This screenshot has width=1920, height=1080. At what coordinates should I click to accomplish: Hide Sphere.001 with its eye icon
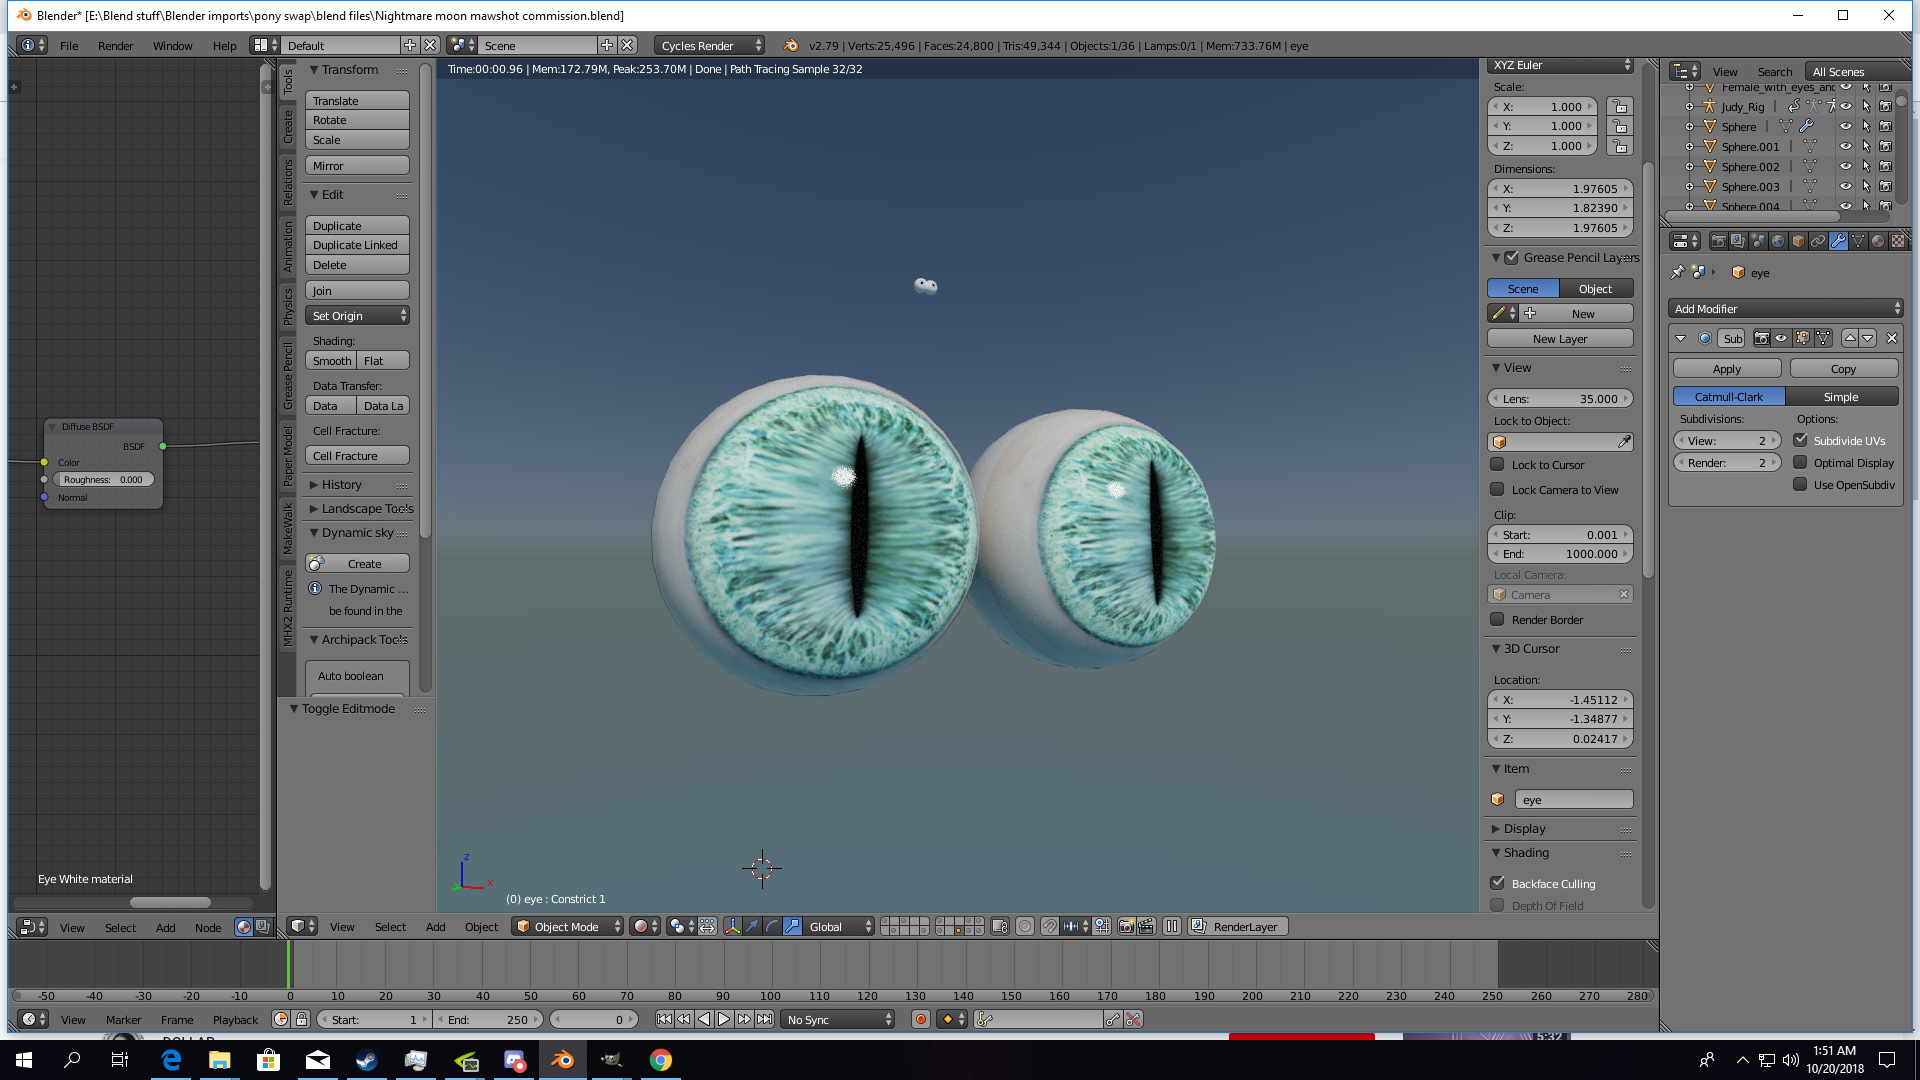(1845, 147)
